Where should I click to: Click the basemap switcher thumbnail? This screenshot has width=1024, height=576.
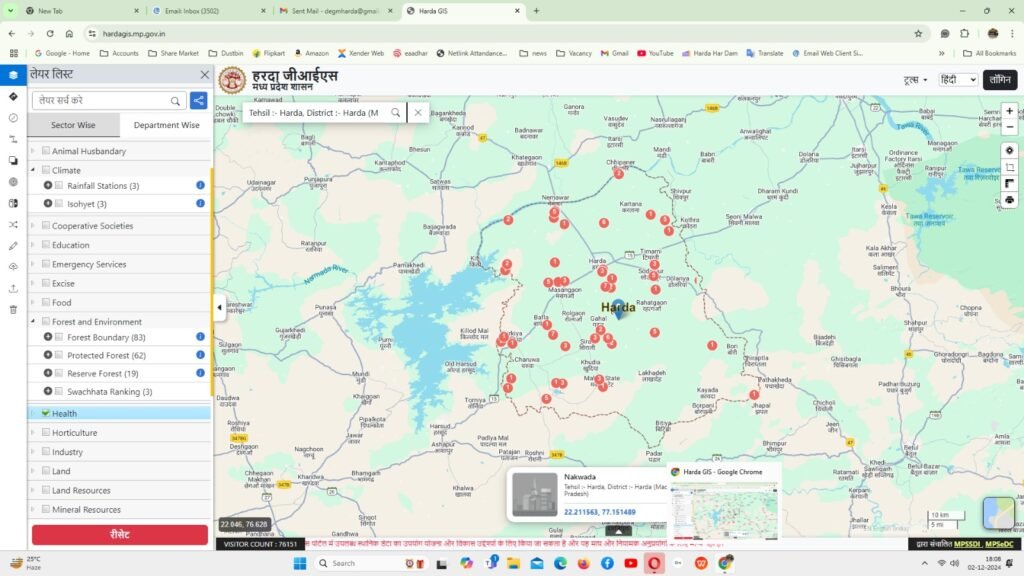tap(998, 513)
